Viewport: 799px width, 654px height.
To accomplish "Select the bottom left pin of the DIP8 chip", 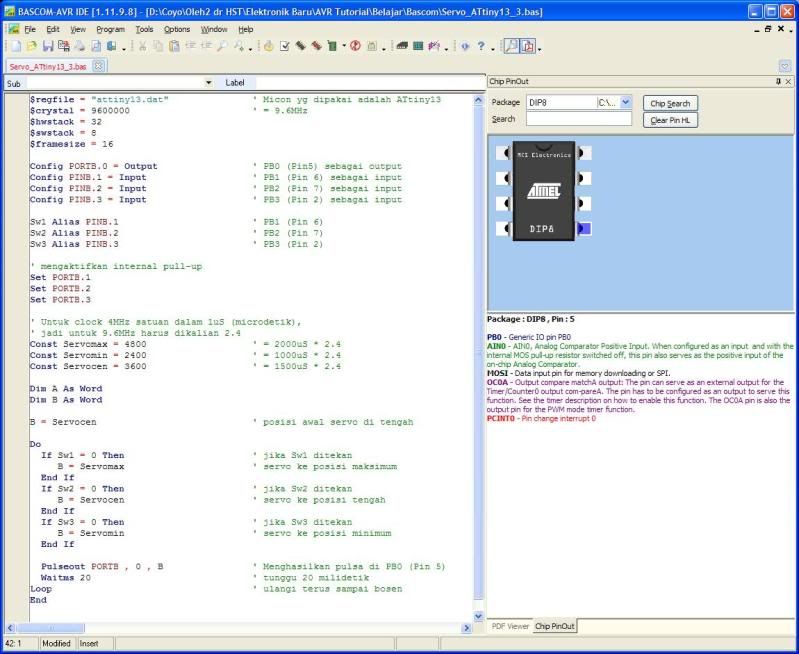I will click(503, 228).
